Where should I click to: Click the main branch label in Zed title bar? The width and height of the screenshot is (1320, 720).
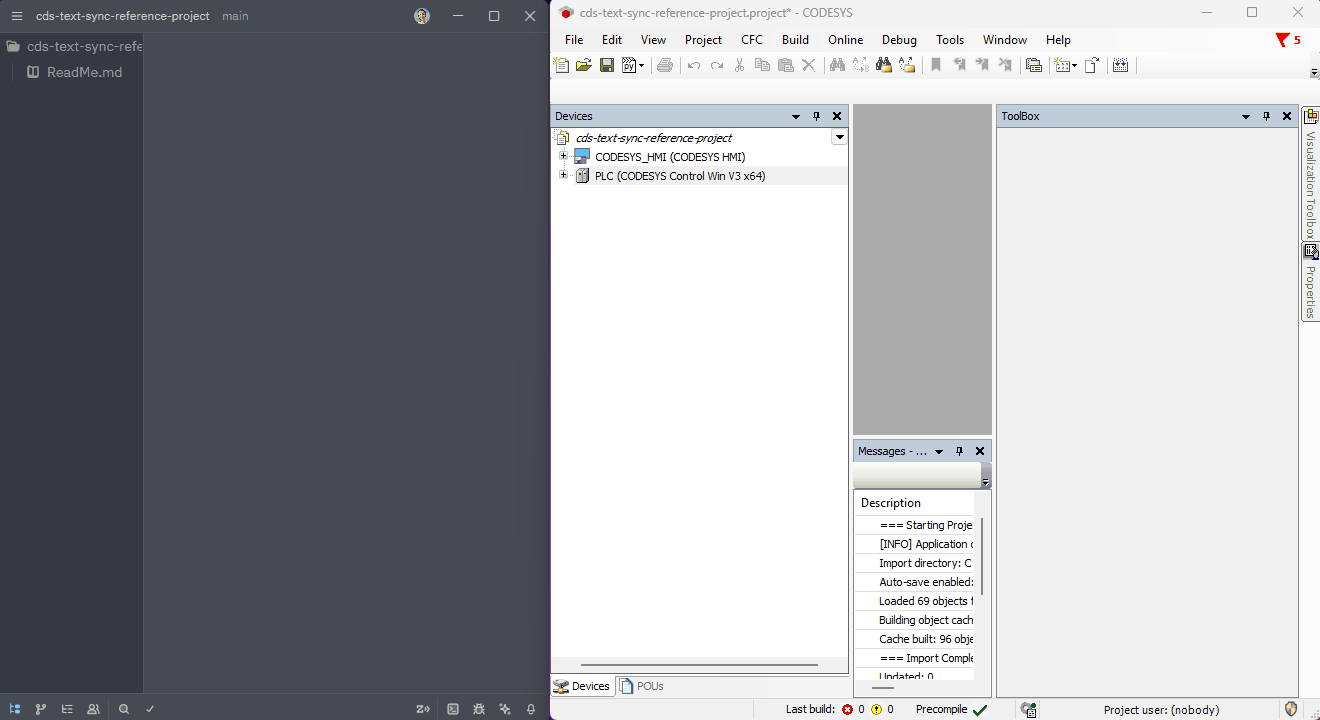pyautogui.click(x=235, y=16)
